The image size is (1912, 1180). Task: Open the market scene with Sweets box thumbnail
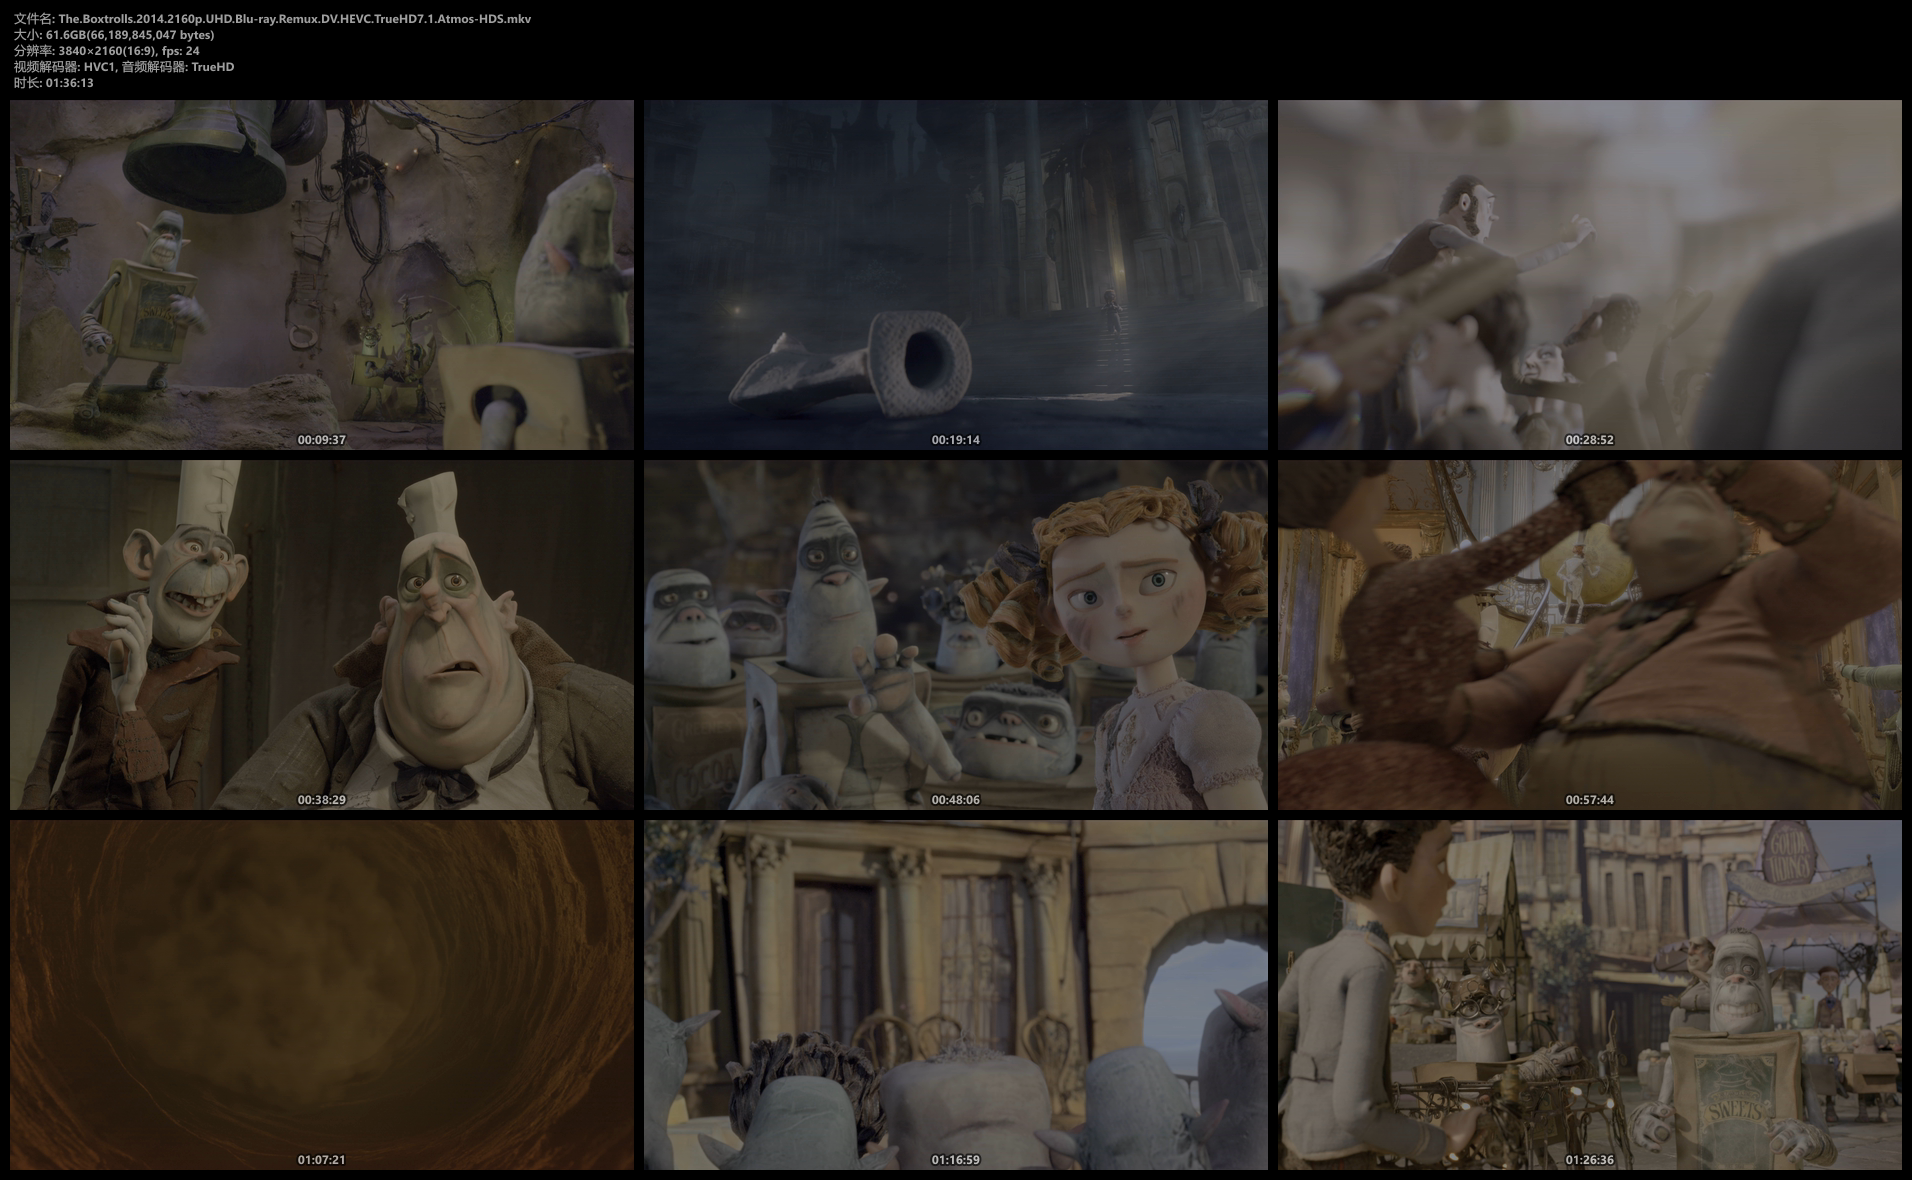(1589, 994)
